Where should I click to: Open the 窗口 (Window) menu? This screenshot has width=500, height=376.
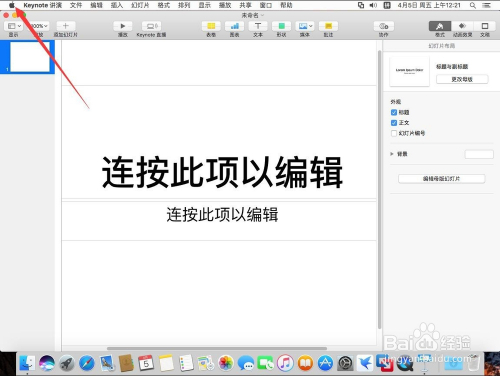coord(266,5)
